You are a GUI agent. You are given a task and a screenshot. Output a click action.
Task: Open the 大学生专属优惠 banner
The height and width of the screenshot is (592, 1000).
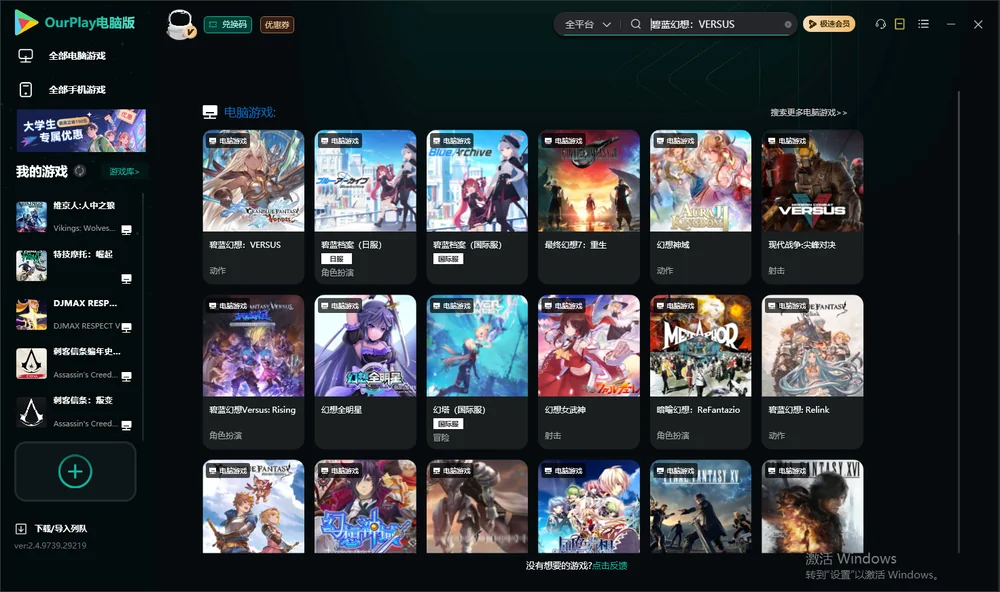(x=81, y=131)
